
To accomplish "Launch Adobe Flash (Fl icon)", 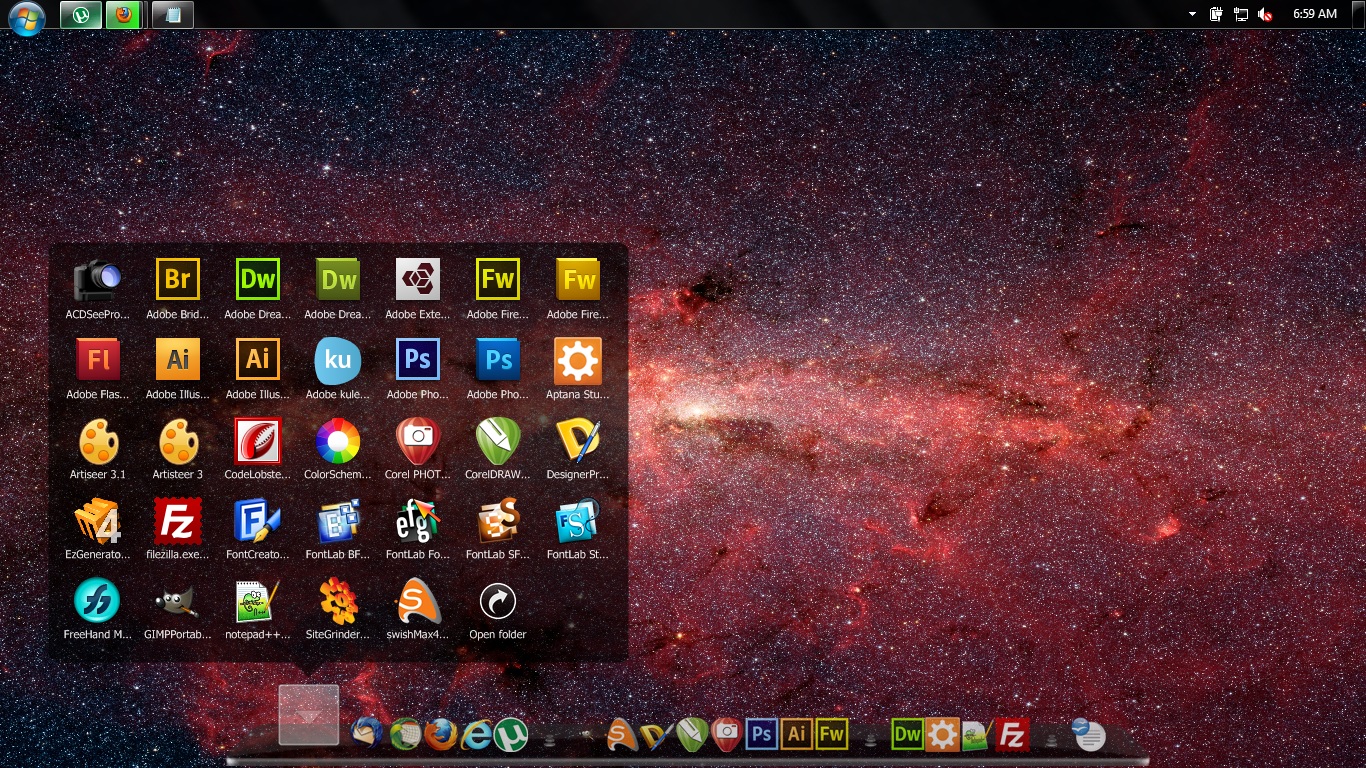I will pyautogui.click(x=98, y=360).
